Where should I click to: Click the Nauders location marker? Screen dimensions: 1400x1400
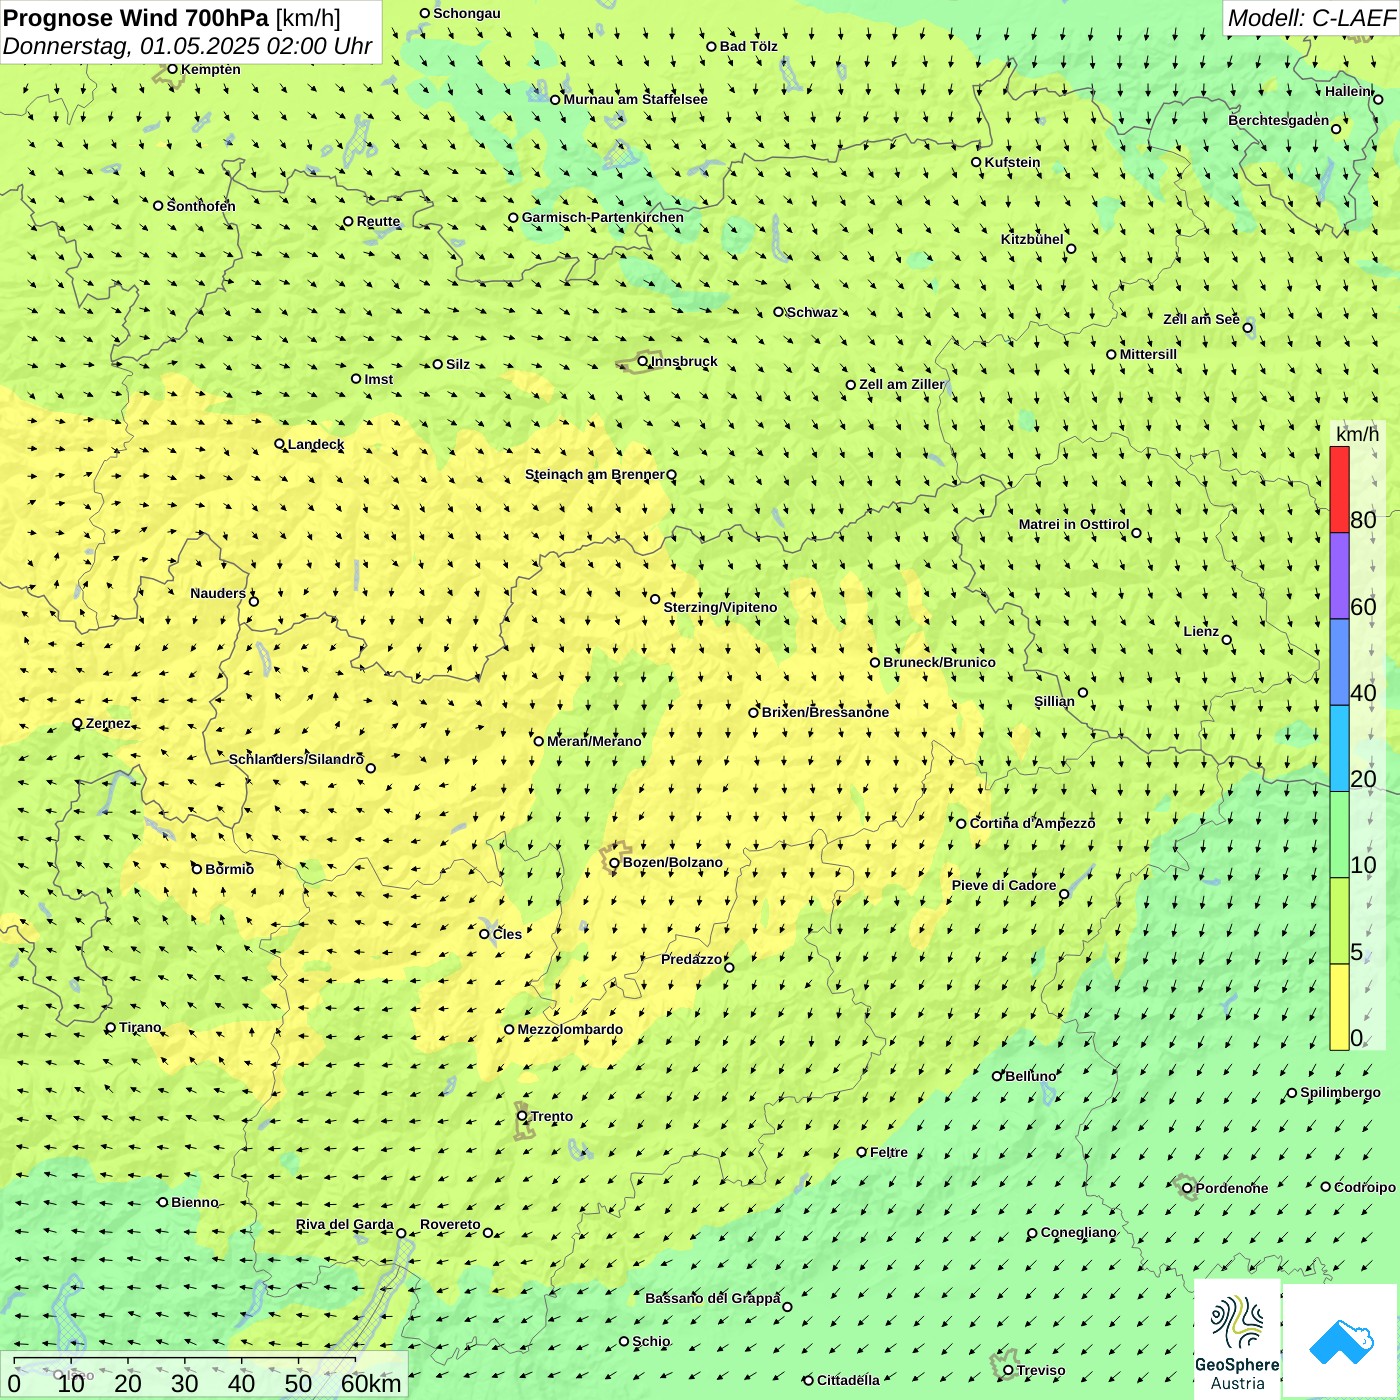[253, 601]
